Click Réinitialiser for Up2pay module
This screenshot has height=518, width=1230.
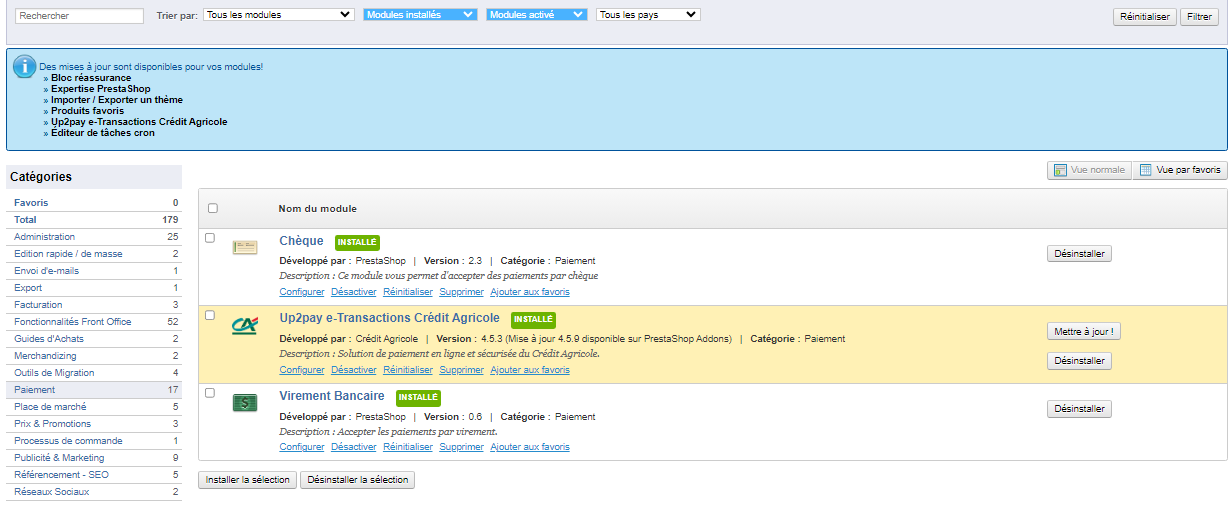click(x=408, y=370)
